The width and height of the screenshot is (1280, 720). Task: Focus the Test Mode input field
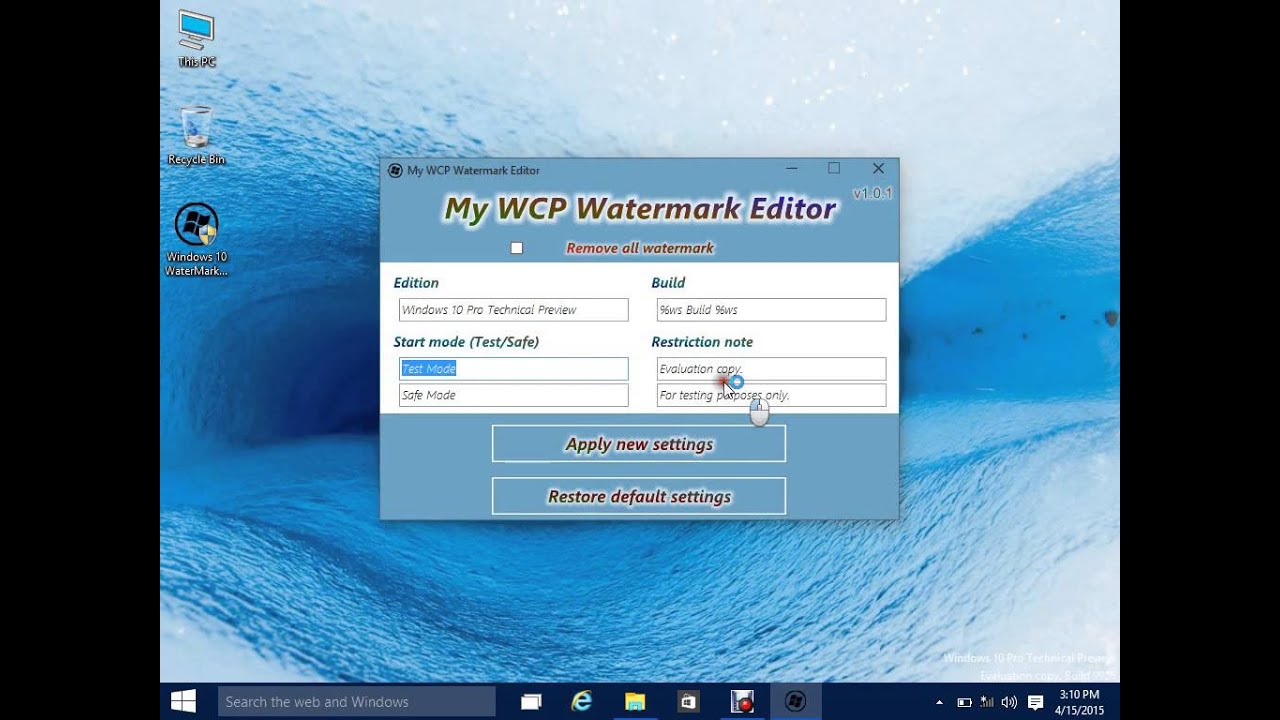point(513,369)
